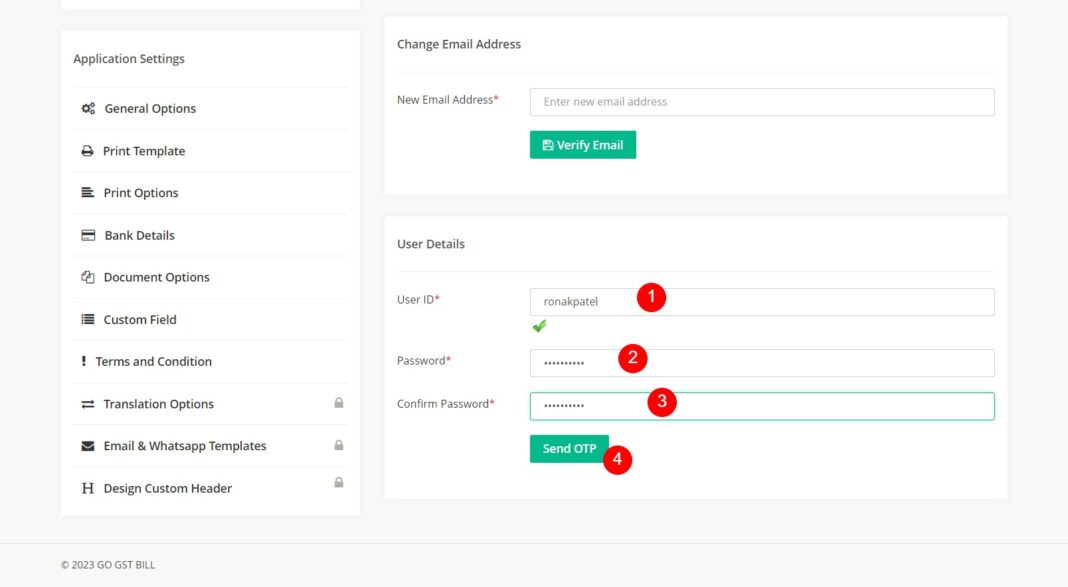Image resolution: width=1068 pixels, height=587 pixels.
Task: Click the Verify Email button
Action: (583, 144)
